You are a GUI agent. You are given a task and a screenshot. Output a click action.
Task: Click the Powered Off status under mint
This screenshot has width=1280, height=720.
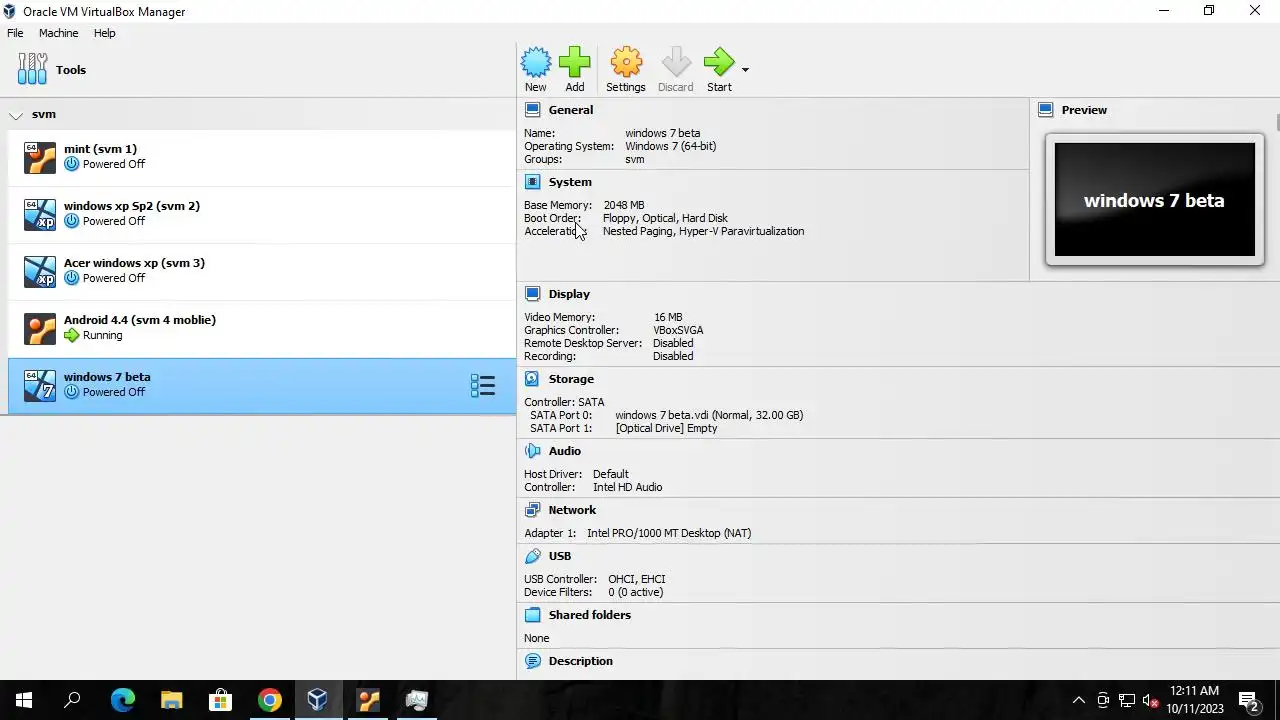(x=113, y=164)
